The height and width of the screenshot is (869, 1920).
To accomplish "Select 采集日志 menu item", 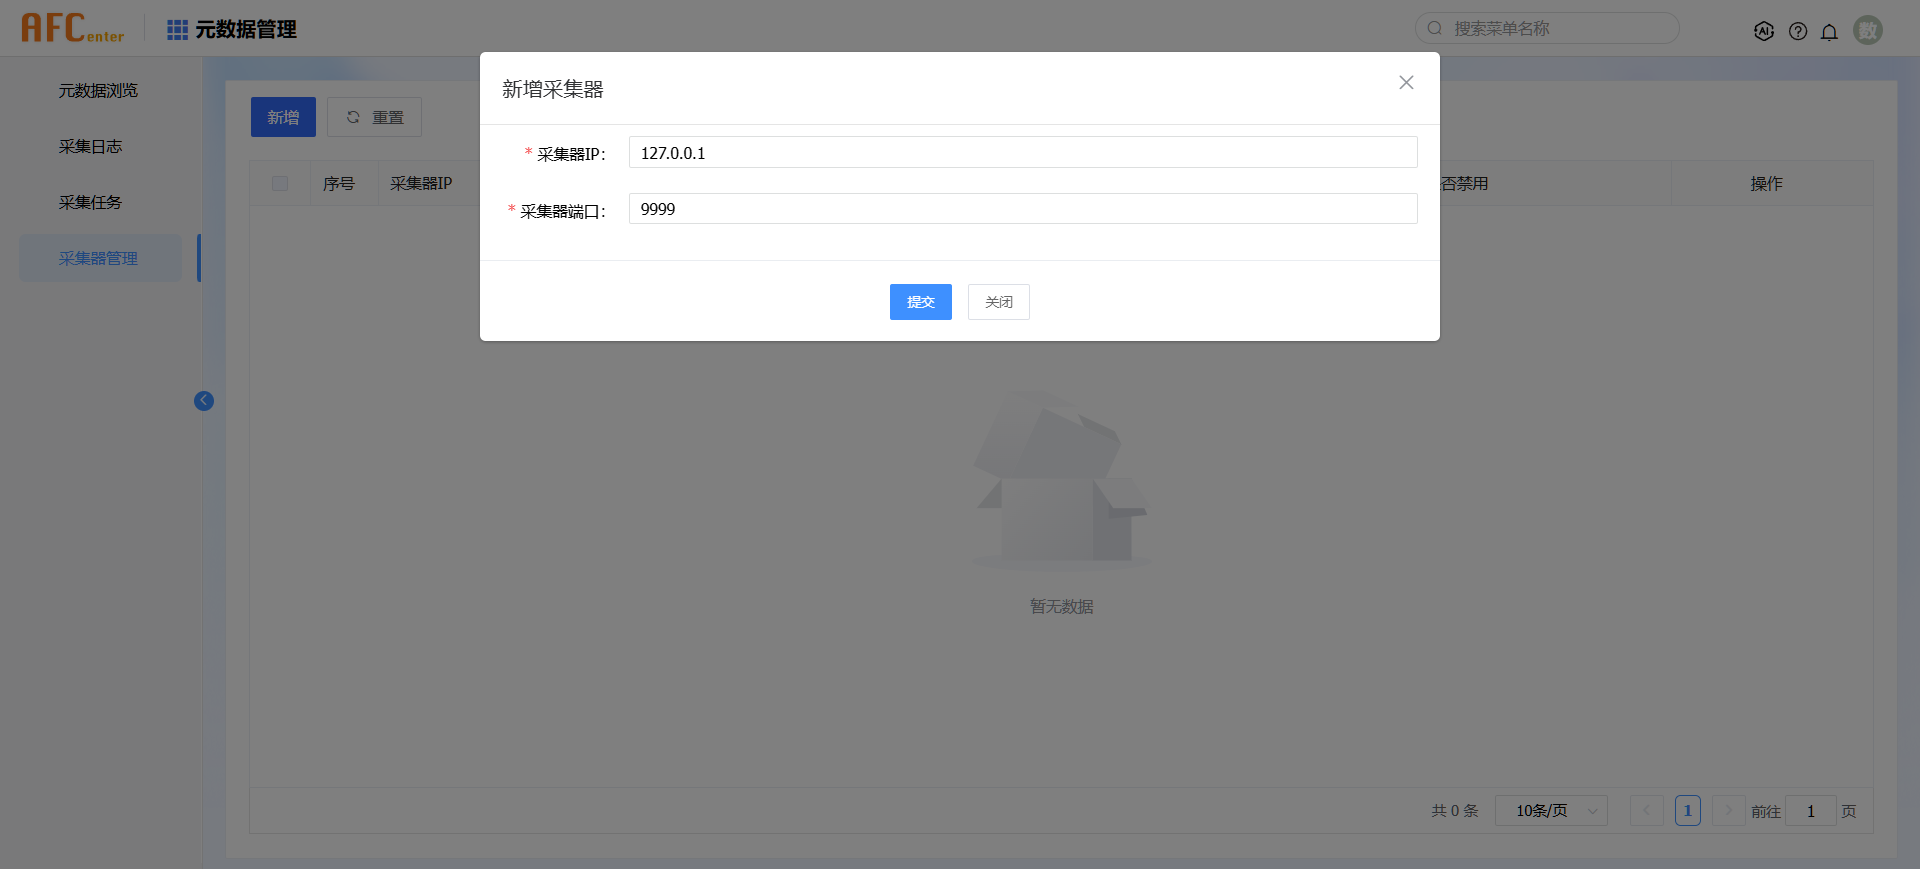I will [90, 147].
